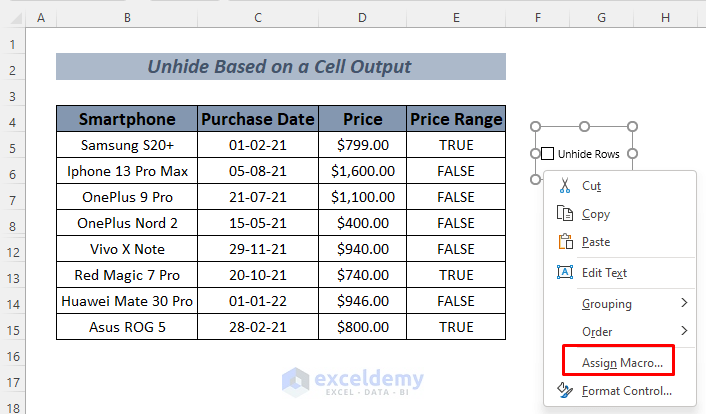The image size is (706, 414).
Task: Click the Asus ROG 5 cell
Action: tap(127, 327)
